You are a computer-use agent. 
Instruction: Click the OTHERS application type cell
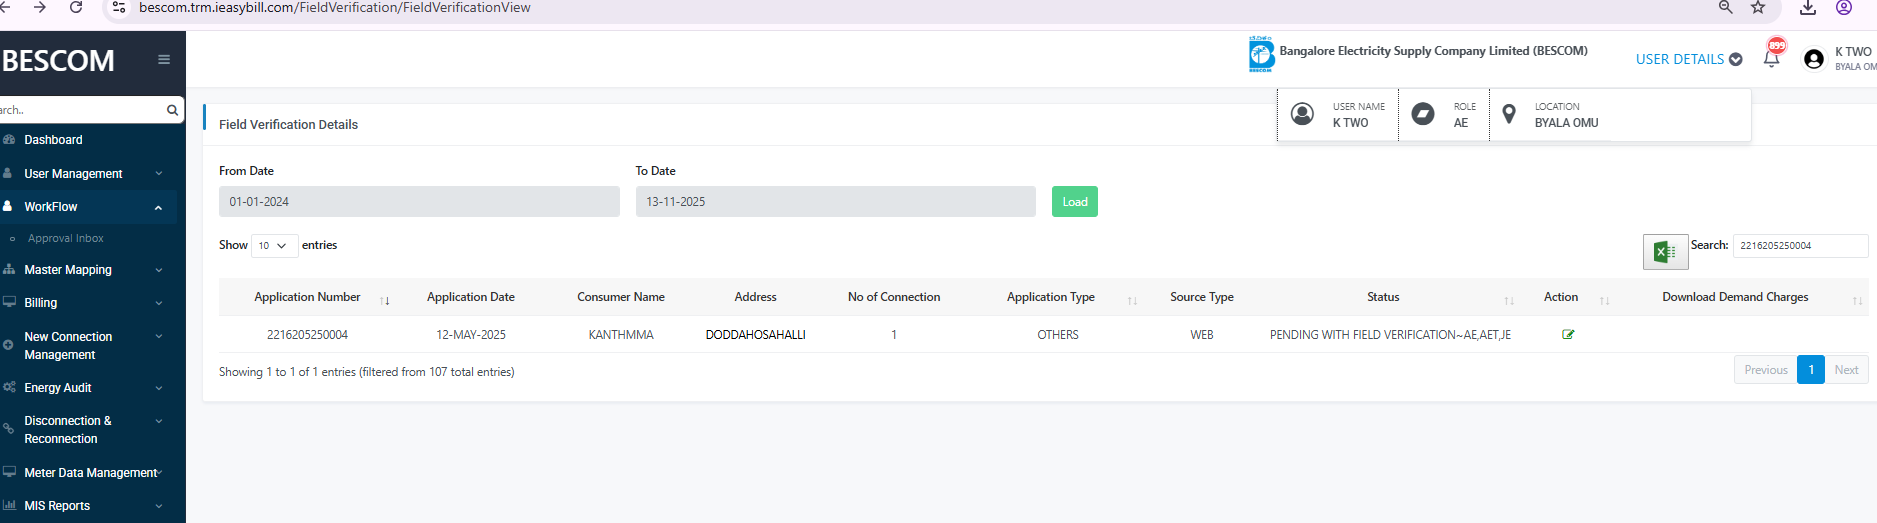coord(1058,335)
